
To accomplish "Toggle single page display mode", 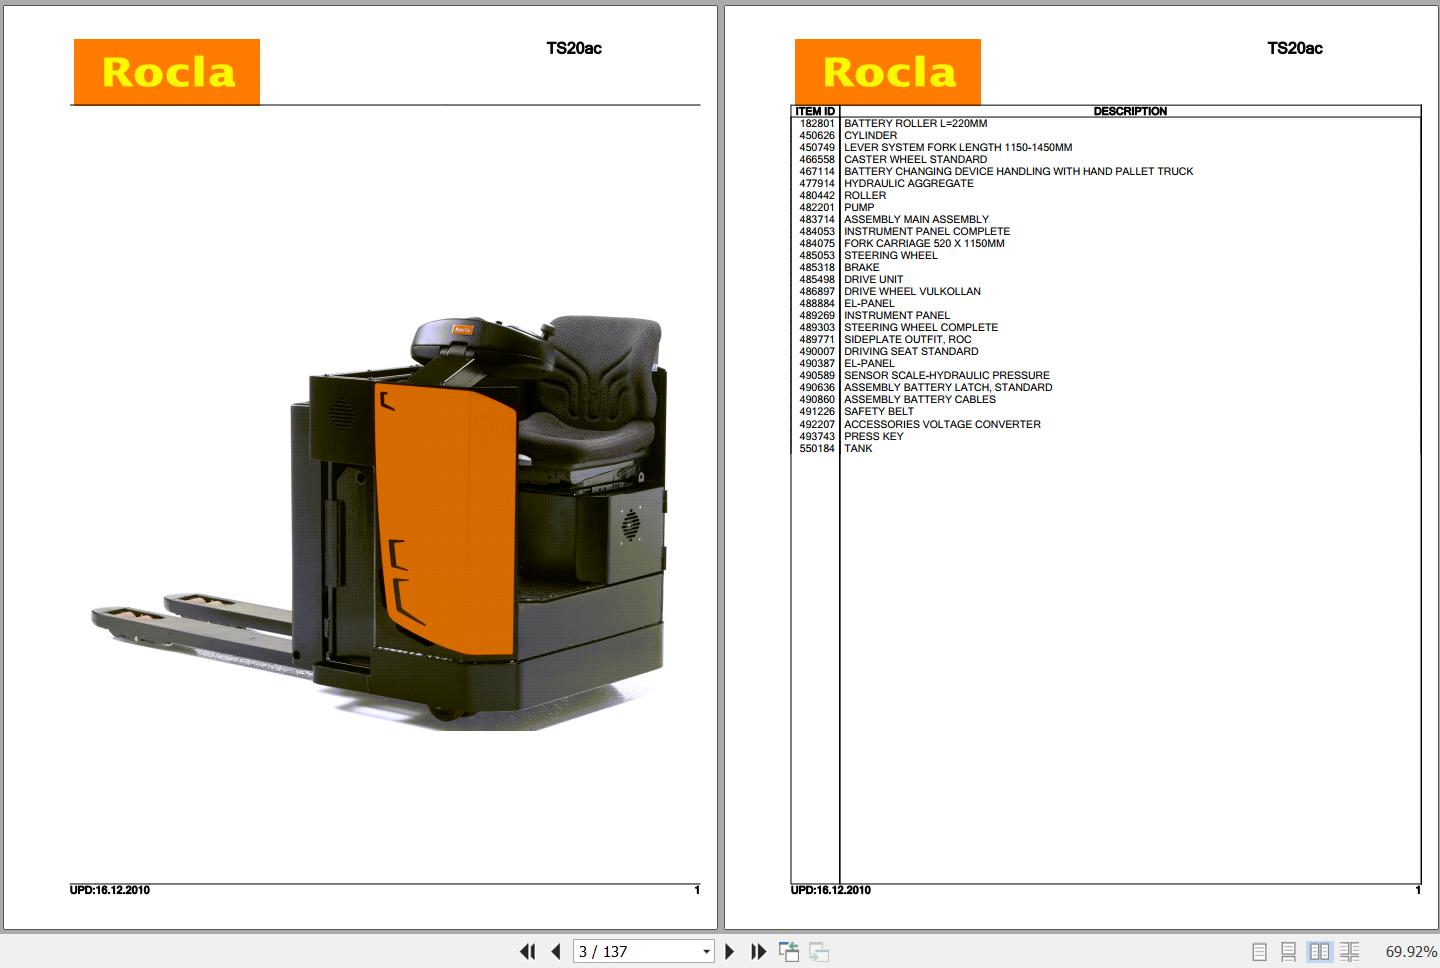I will (1259, 951).
